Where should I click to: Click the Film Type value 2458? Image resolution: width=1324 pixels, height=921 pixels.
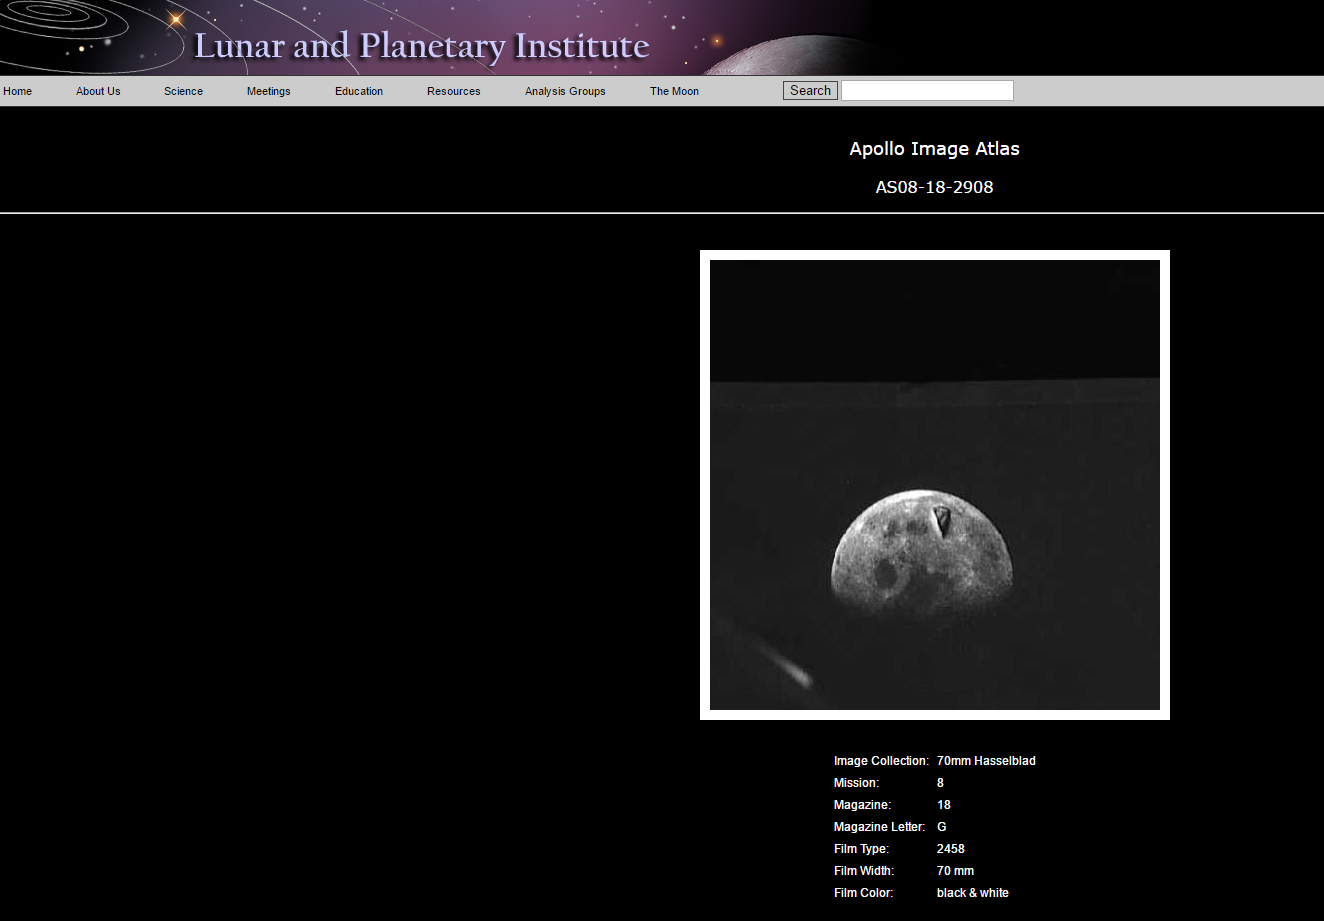950,849
